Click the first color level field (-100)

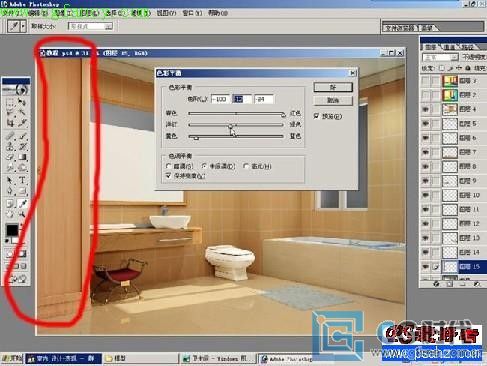[x=220, y=99]
